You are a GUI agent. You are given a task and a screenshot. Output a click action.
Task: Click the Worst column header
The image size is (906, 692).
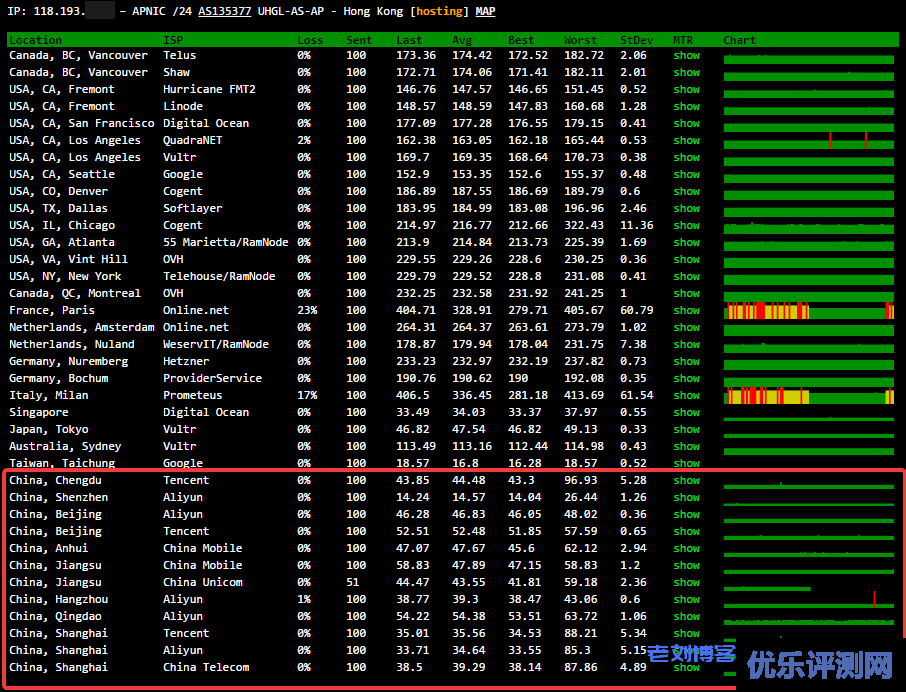pyautogui.click(x=580, y=40)
